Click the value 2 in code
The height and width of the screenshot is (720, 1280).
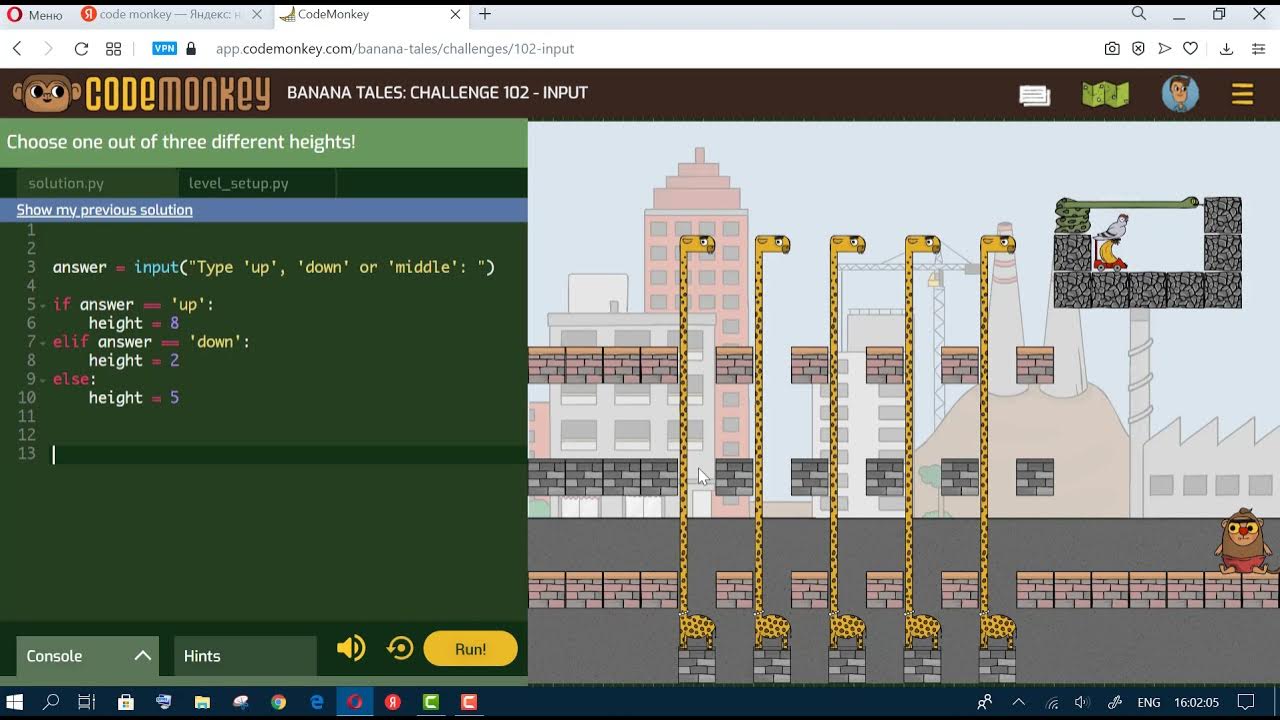174,360
